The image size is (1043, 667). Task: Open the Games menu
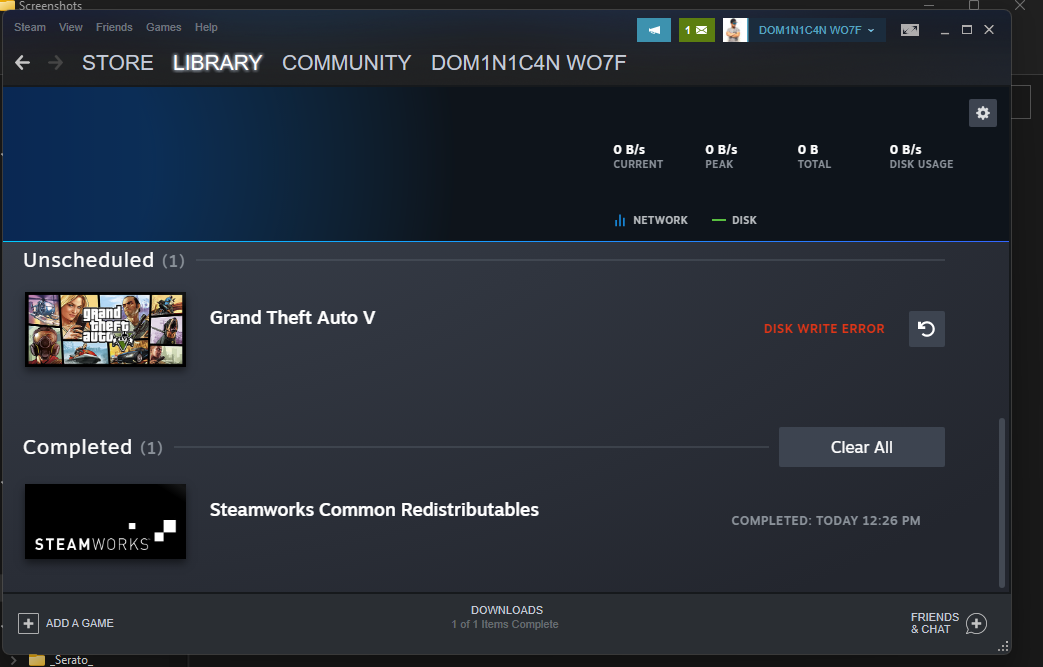(164, 27)
